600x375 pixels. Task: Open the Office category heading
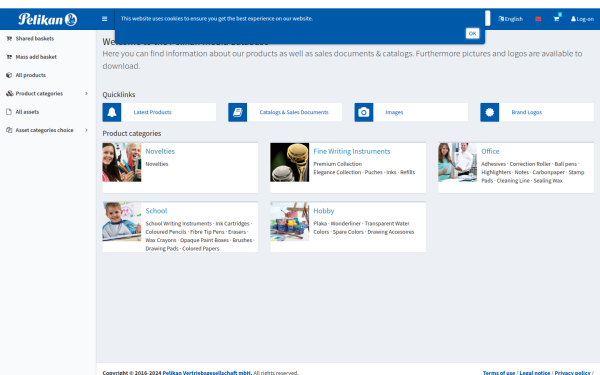coord(490,152)
